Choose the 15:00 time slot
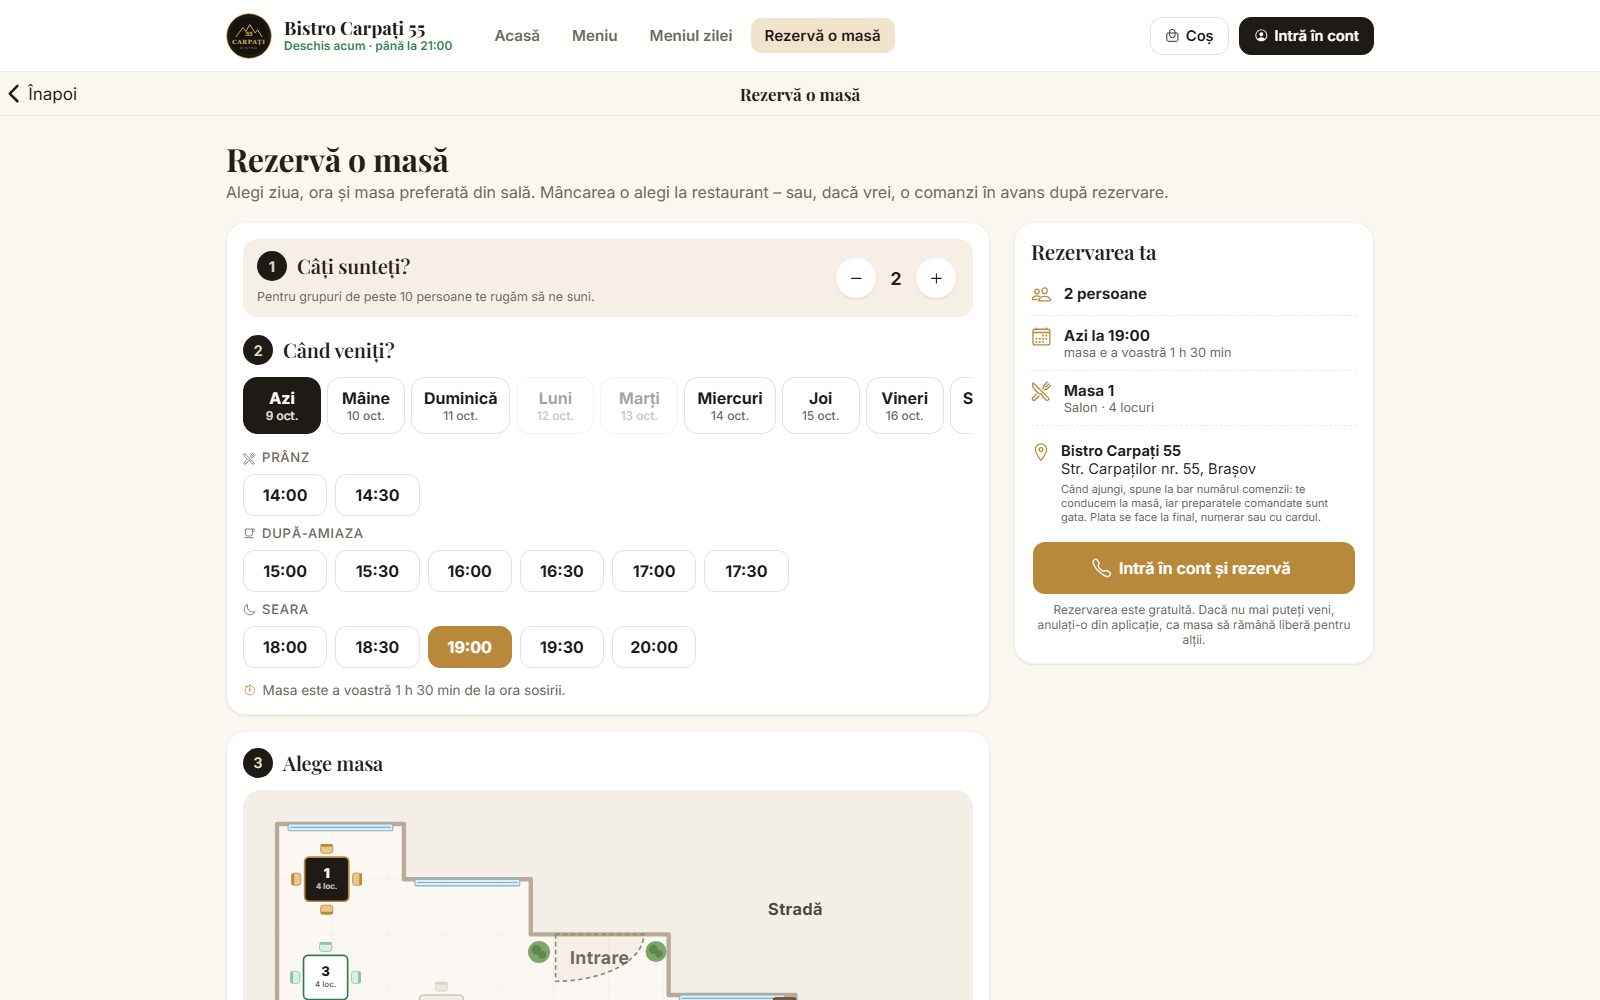 click(285, 571)
